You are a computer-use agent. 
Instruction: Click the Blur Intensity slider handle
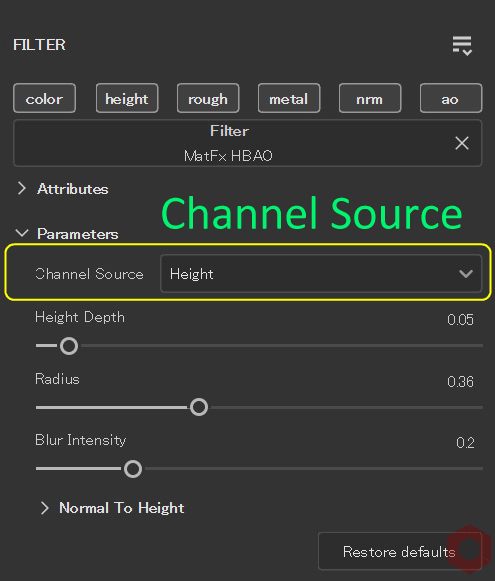click(133, 469)
